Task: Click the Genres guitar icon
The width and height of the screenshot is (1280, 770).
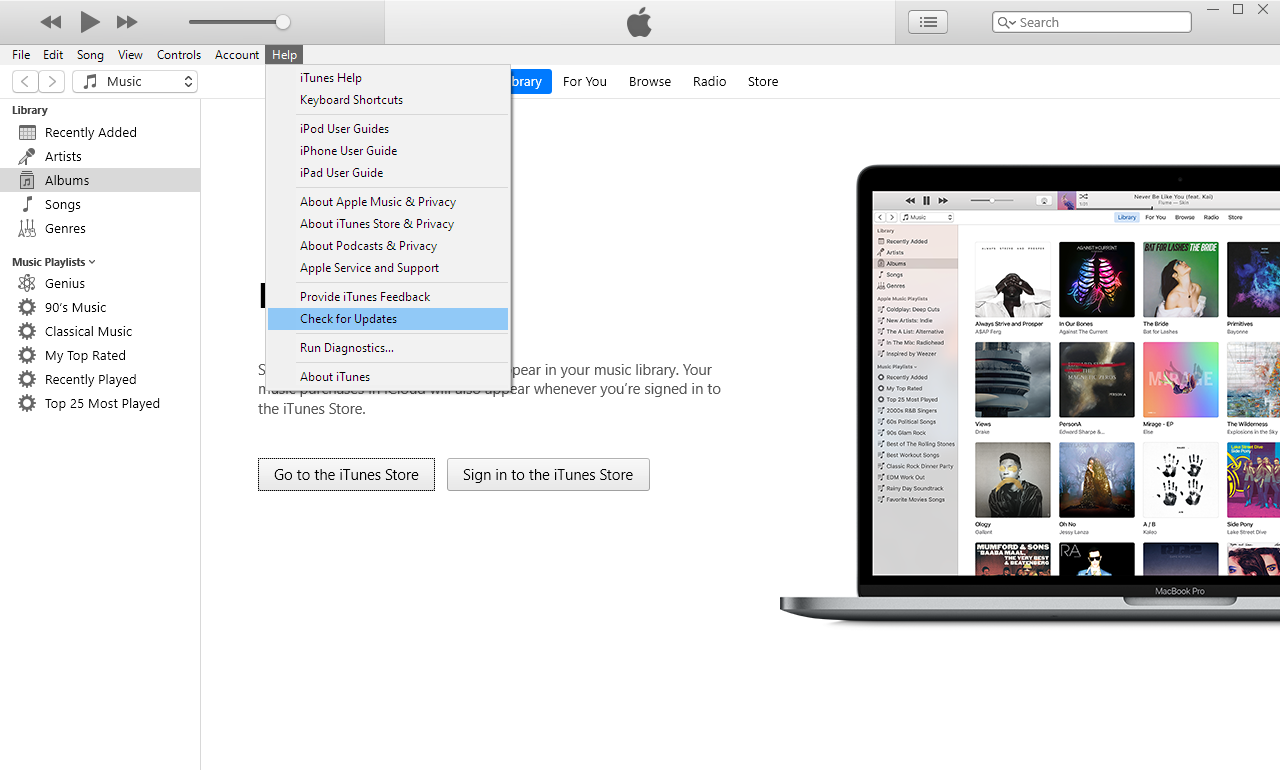Action: click(x=27, y=228)
